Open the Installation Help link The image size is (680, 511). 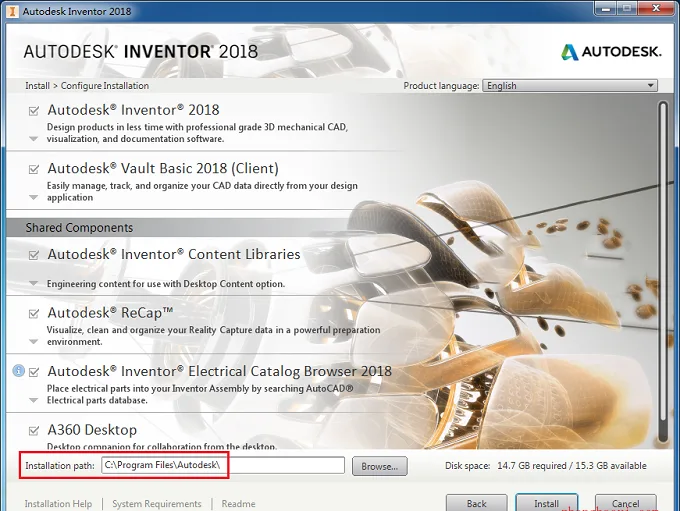point(58,504)
